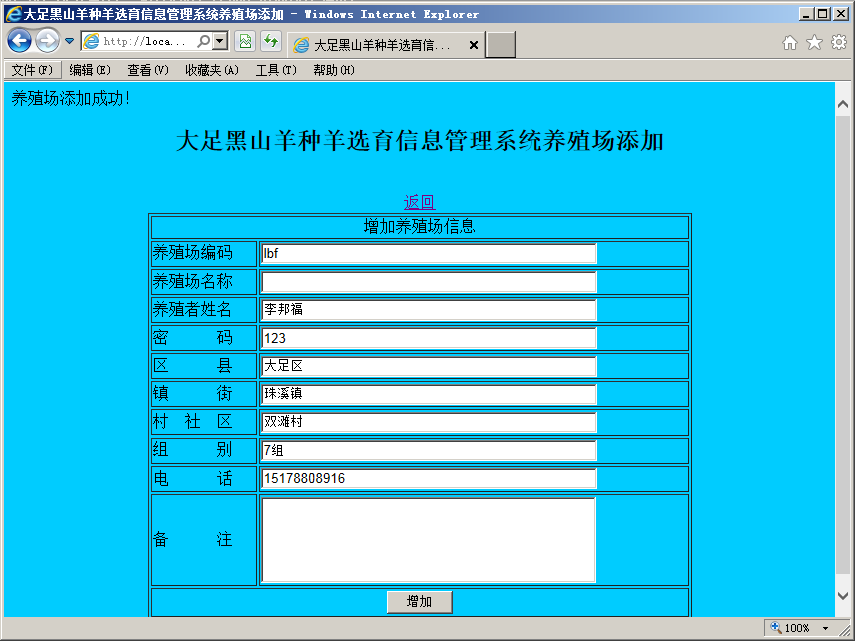The image size is (855, 641).
Task: Click the address bar URL field
Action: (x=146, y=41)
